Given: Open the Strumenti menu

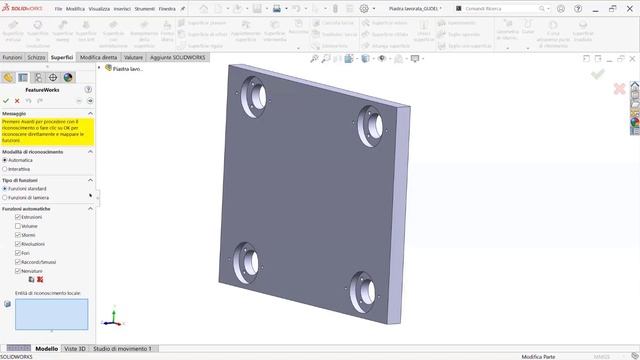Looking at the screenshot, I should [144, 9].
